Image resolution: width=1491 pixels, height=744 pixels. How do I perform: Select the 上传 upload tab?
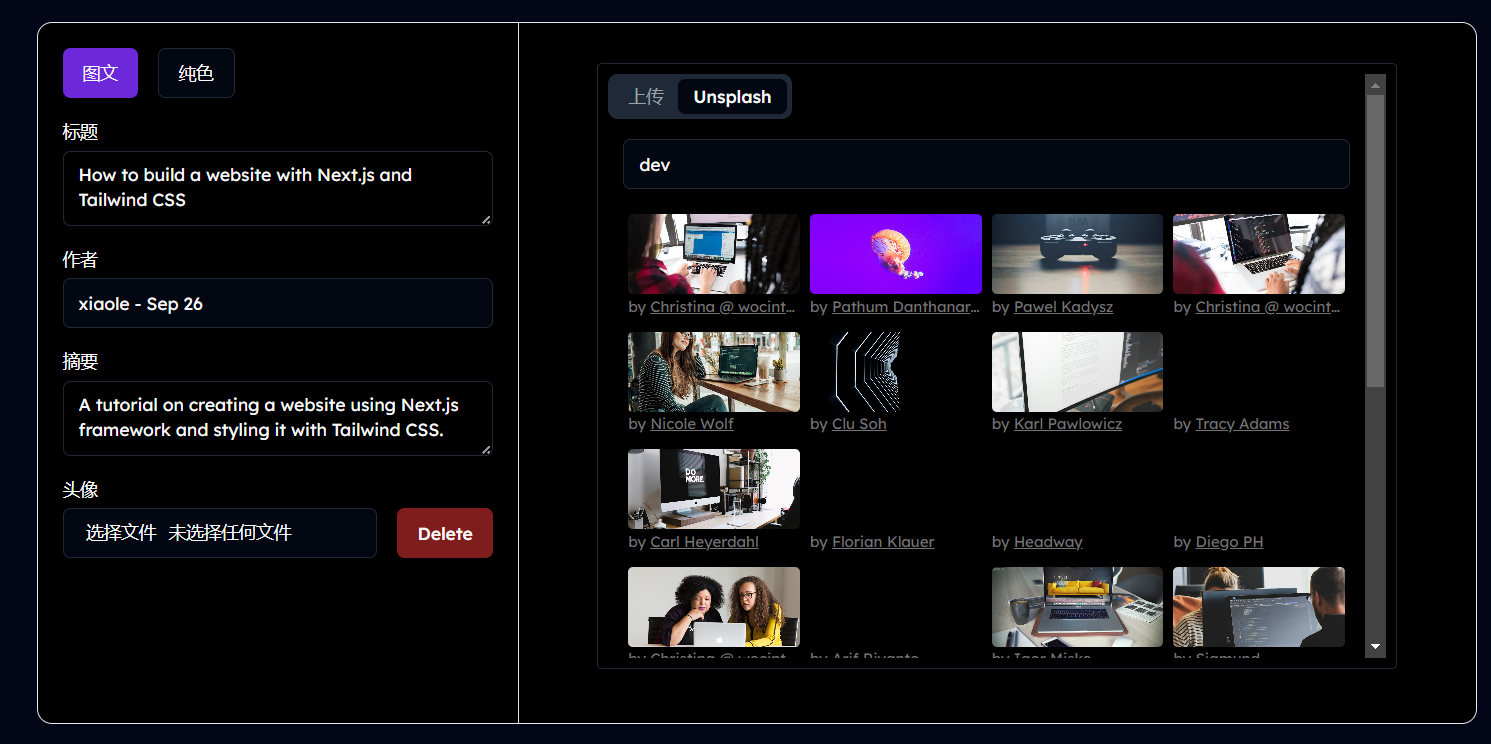(x=646, y=97)
